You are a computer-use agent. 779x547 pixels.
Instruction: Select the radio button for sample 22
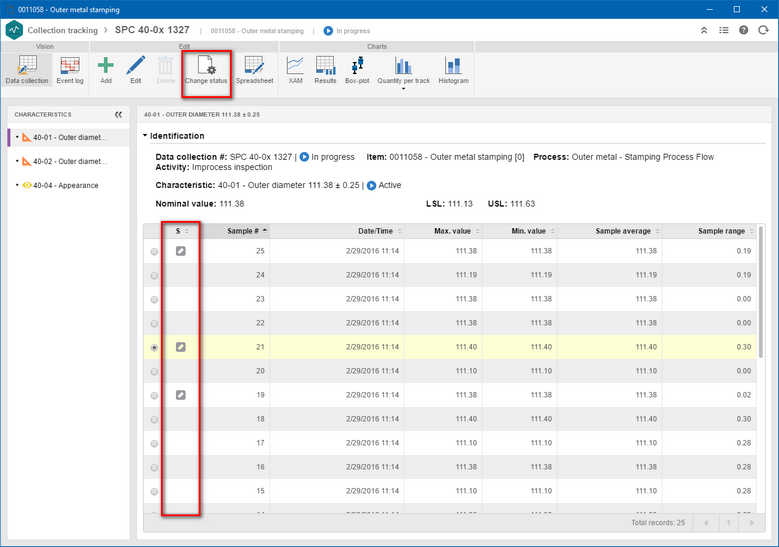click(155, 323)
